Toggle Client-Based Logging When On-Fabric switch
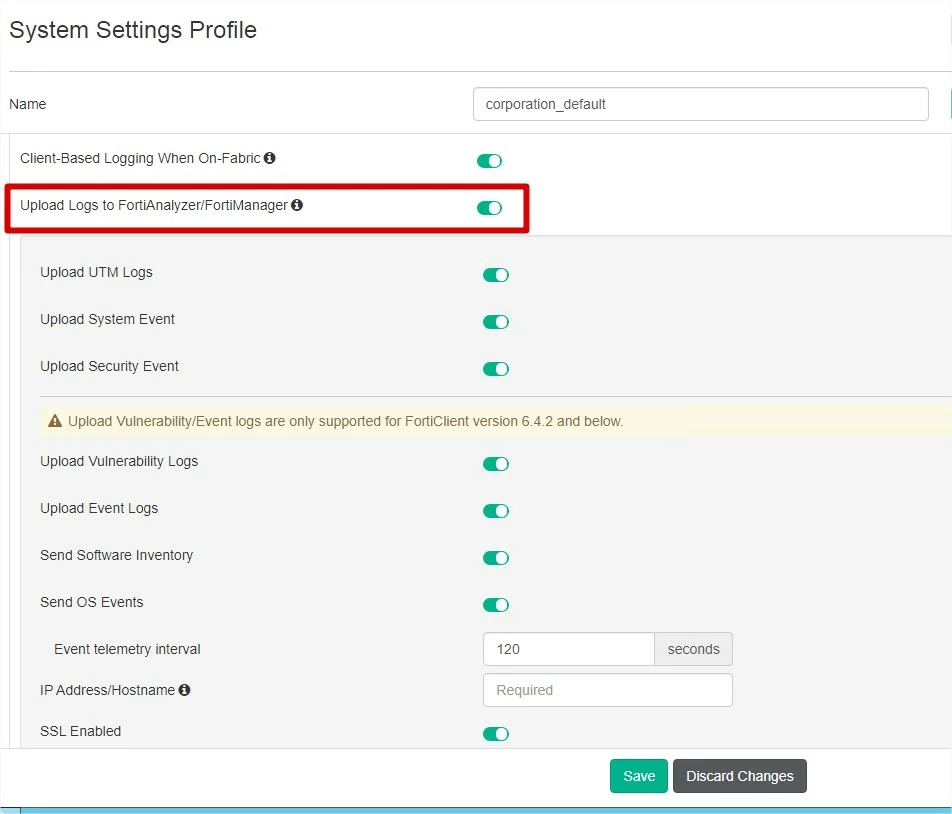 [x=489, y=161]
